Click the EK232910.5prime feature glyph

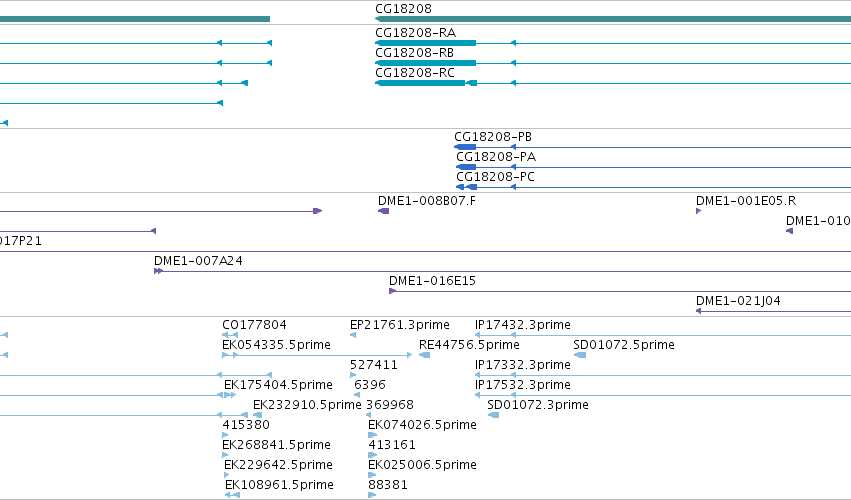(258, 415)
